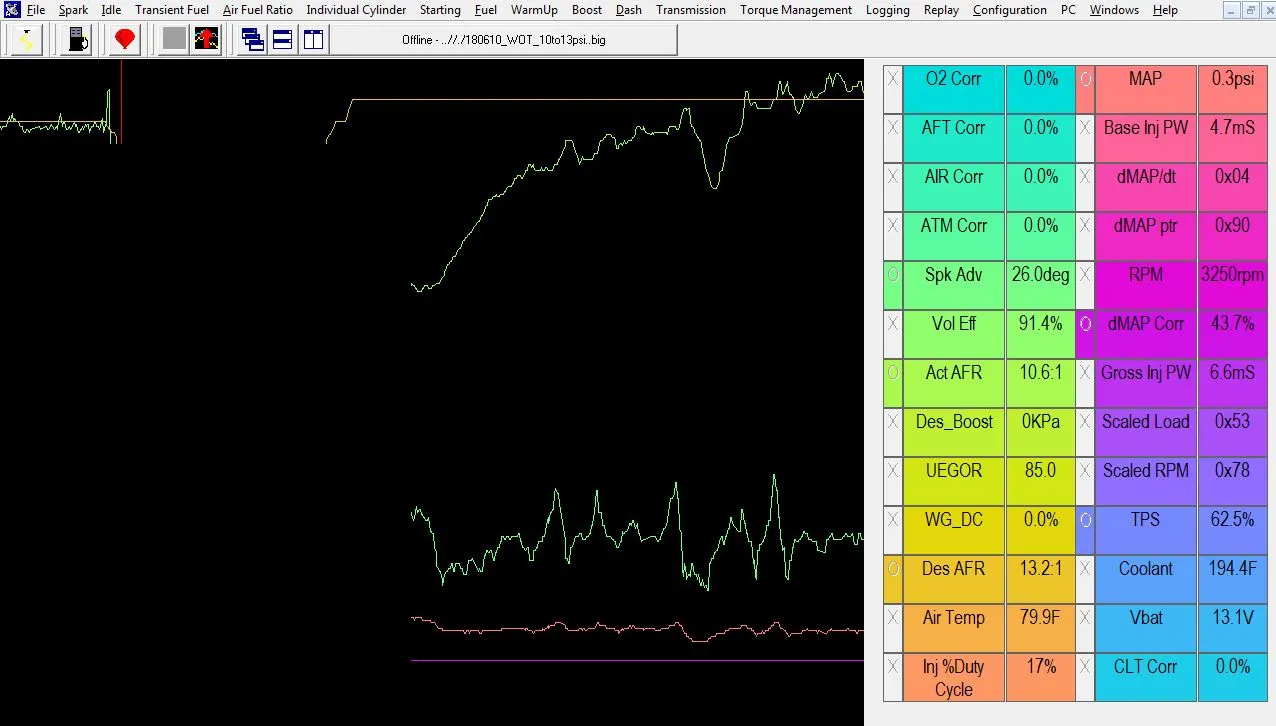Click the fuel pump toolbar icon
Viewport: 1276px width, 726px height.
pyautogui.click(x=76, y=40)
